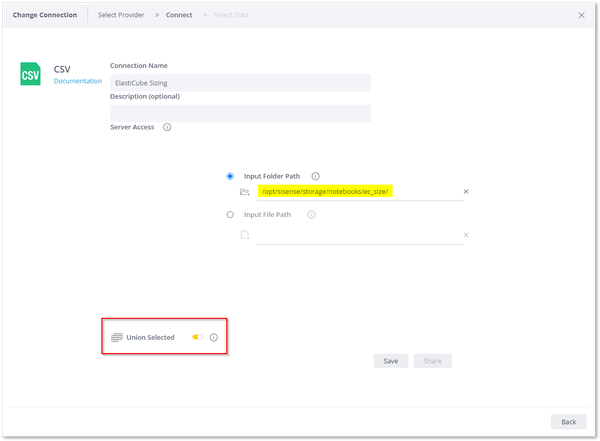The height and width of the screenshot is (441, 600).
Task: Show Input Folder Path info icon
Action: [x=315, y=176]
